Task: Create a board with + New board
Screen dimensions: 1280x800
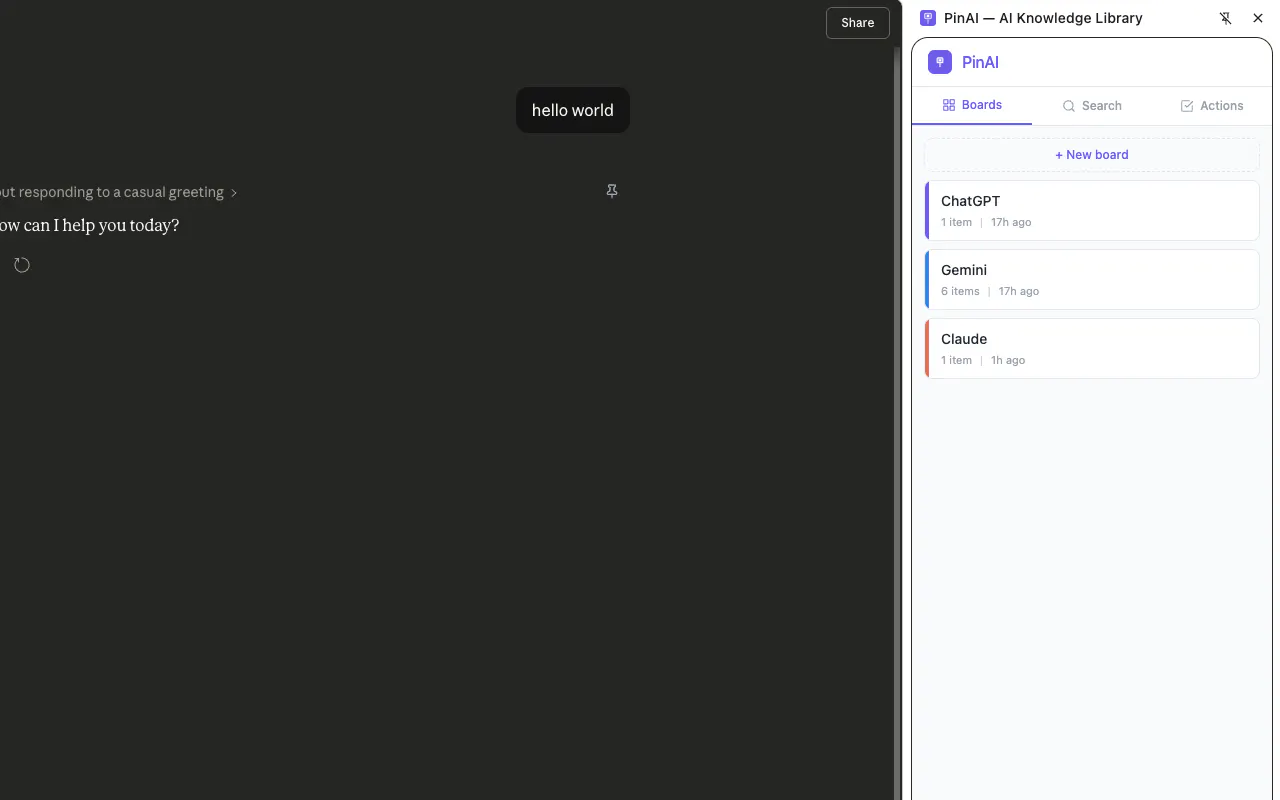Action: pyautogui.click(x=1092, y=155)
